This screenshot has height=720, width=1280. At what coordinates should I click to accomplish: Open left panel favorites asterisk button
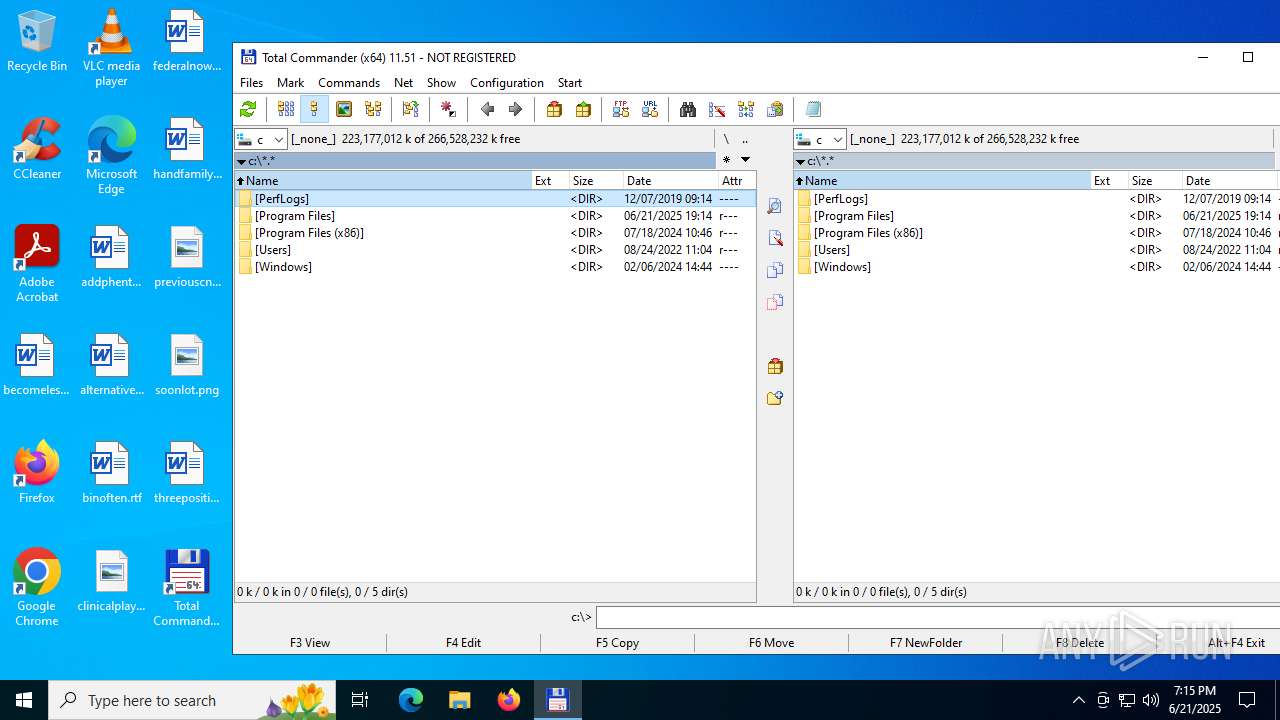click(726, 160)
